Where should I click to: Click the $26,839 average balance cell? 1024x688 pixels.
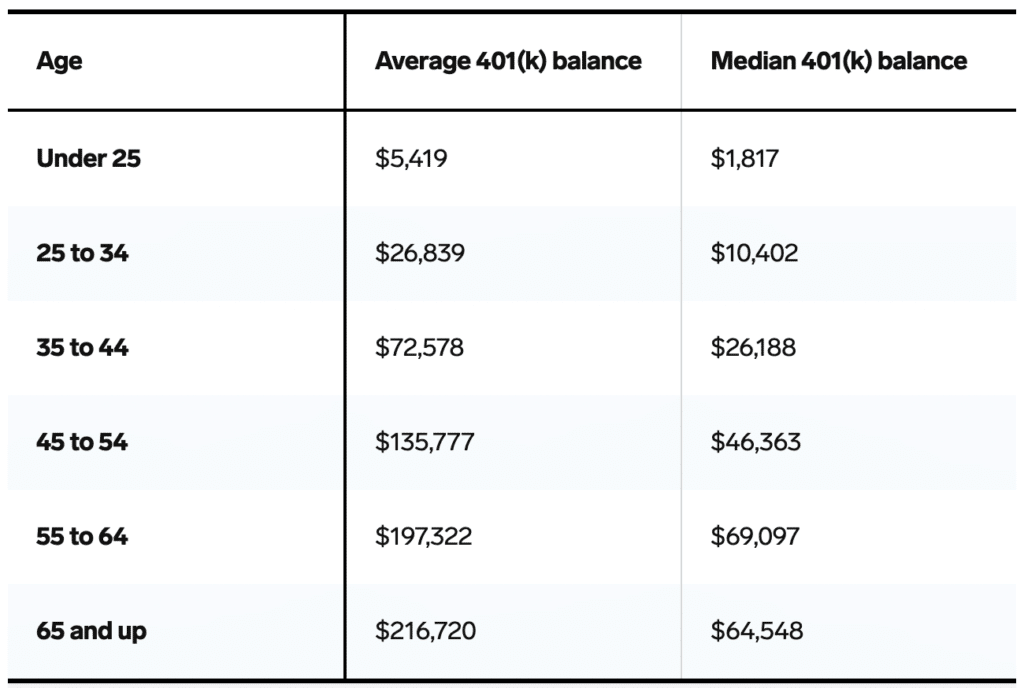coord(420,253)
